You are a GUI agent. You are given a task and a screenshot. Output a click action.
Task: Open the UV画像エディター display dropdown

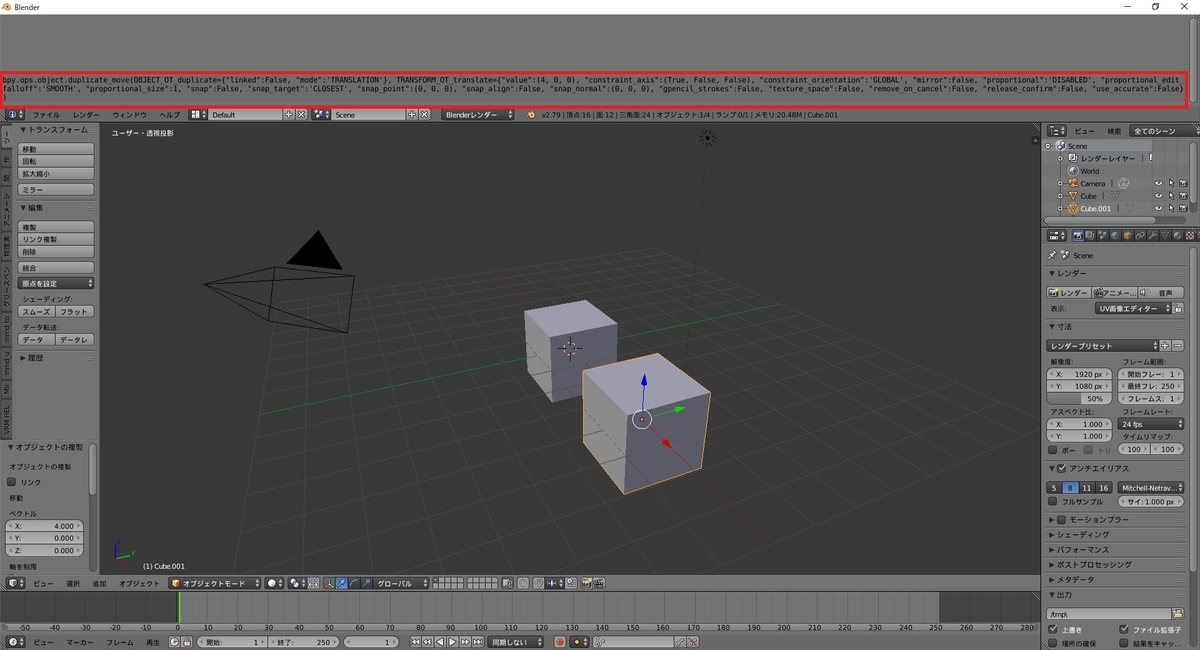pyautogui.click(x=1133, y=309)
